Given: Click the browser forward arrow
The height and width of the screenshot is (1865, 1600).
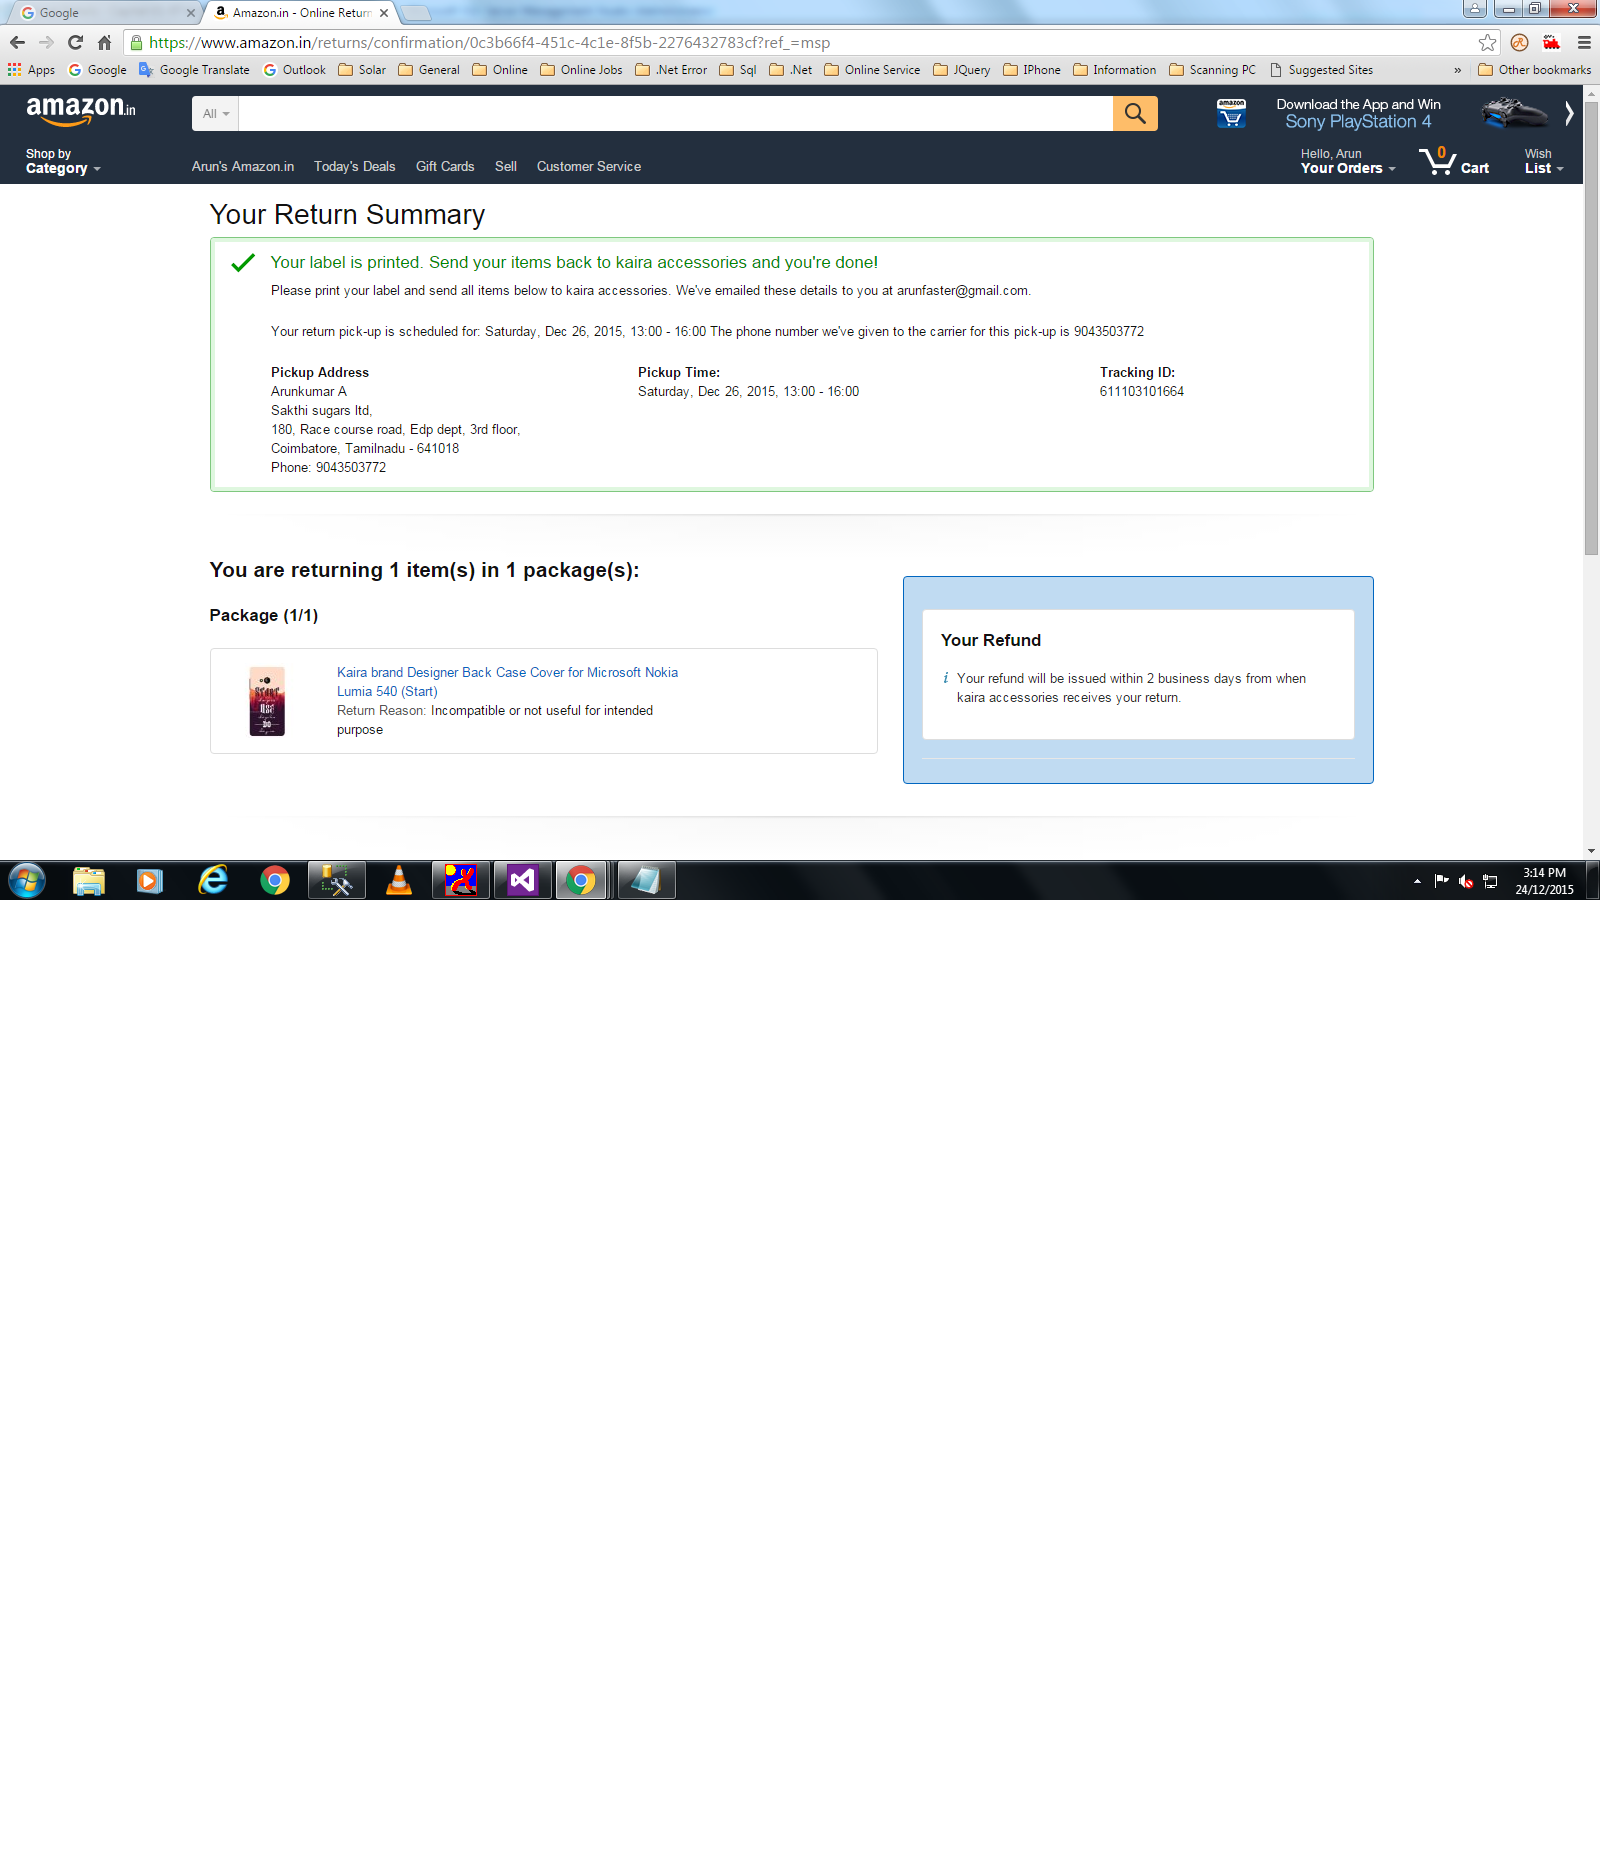Looking at the screenshot, I should [46, 43].
